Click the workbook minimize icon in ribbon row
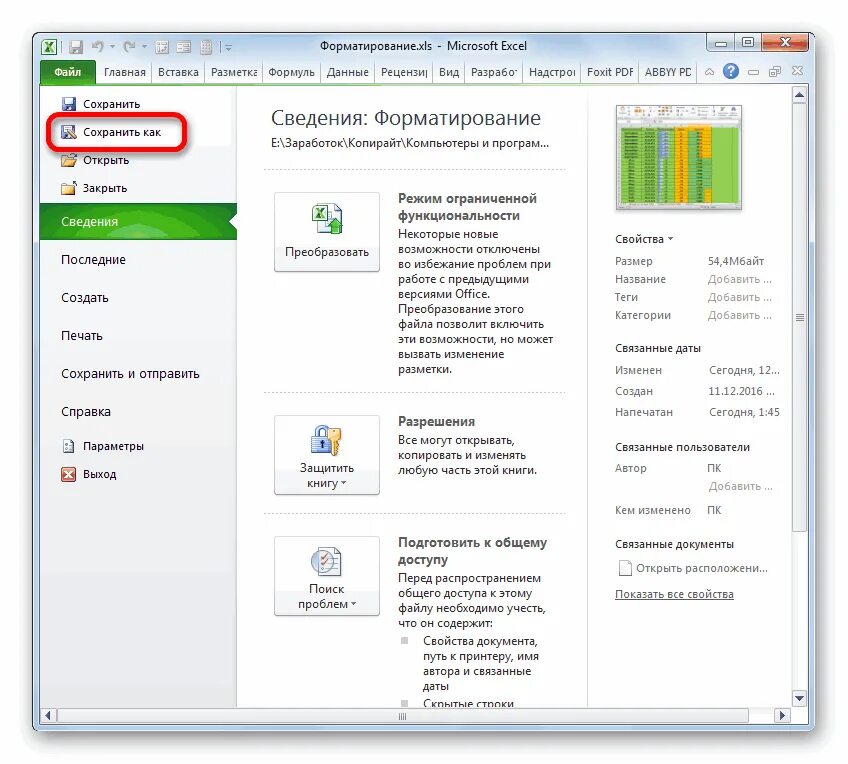The height and width of the screenshot is (764, 848). tap(753, 72)
